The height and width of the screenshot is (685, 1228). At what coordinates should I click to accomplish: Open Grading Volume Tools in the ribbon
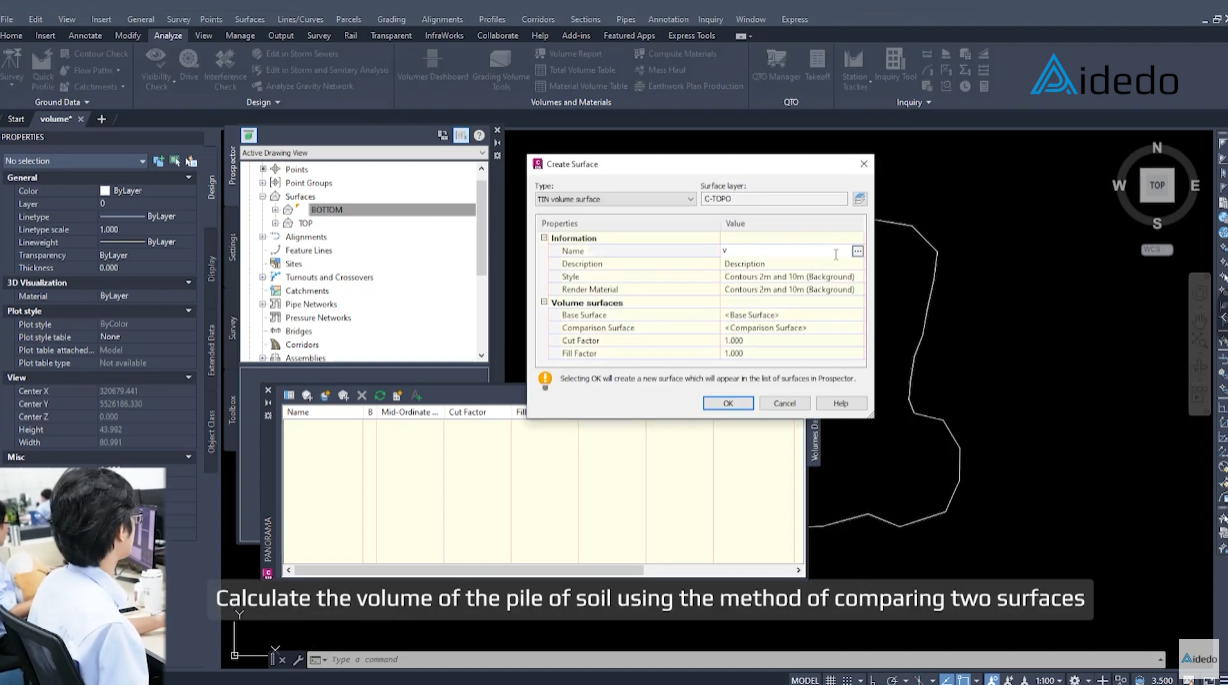point(500,68)
